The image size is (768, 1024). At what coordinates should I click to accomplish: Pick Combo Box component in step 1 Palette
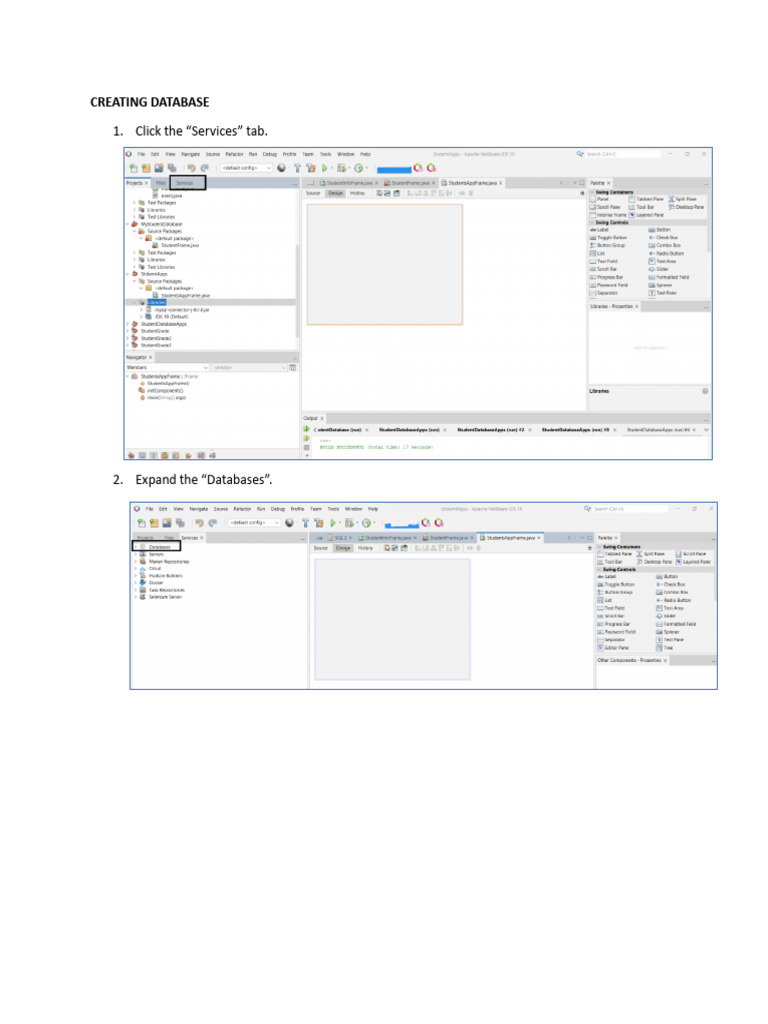click(665, 246)
